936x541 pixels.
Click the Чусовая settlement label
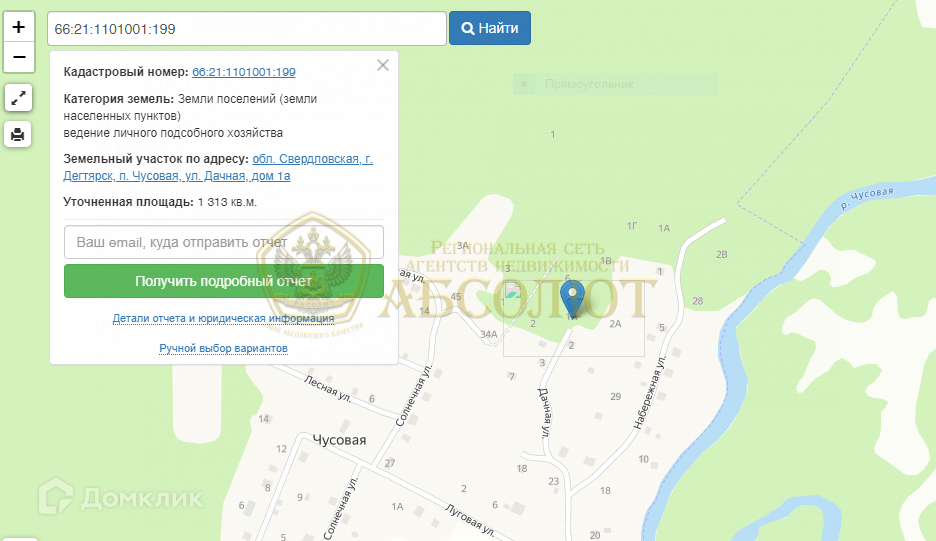339,440
